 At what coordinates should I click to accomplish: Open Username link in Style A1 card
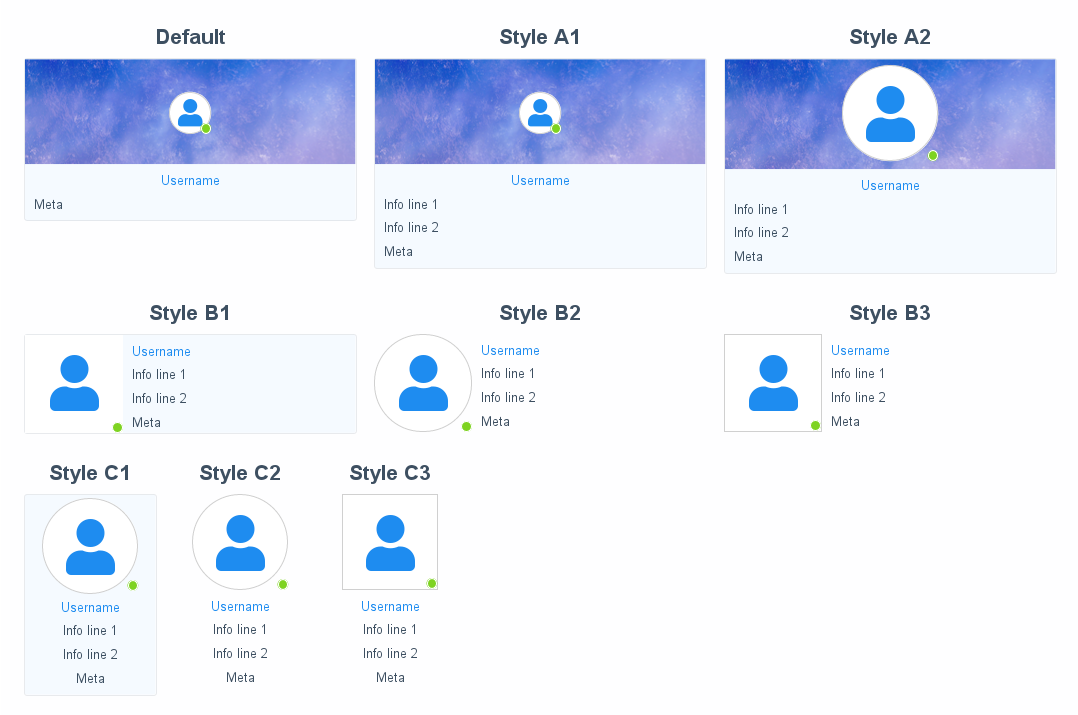click(x=540, y=181)
